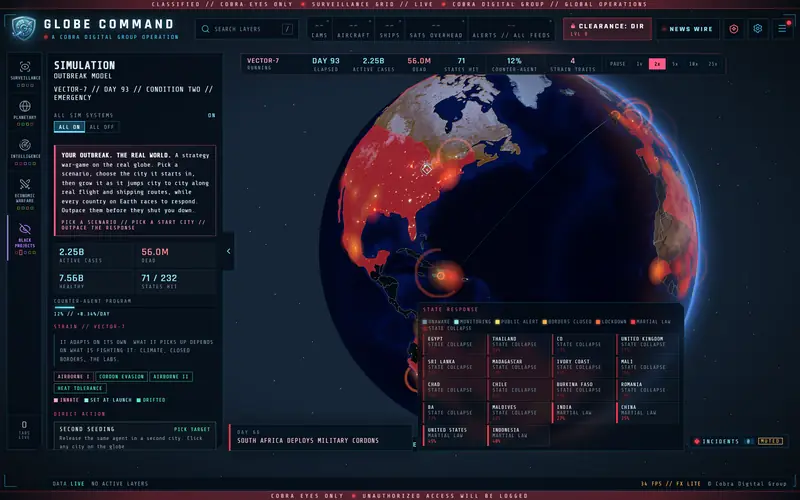Click the Public Alert legend swatch
This screenshot has height=500, width=800.
[x=497, y=322]
